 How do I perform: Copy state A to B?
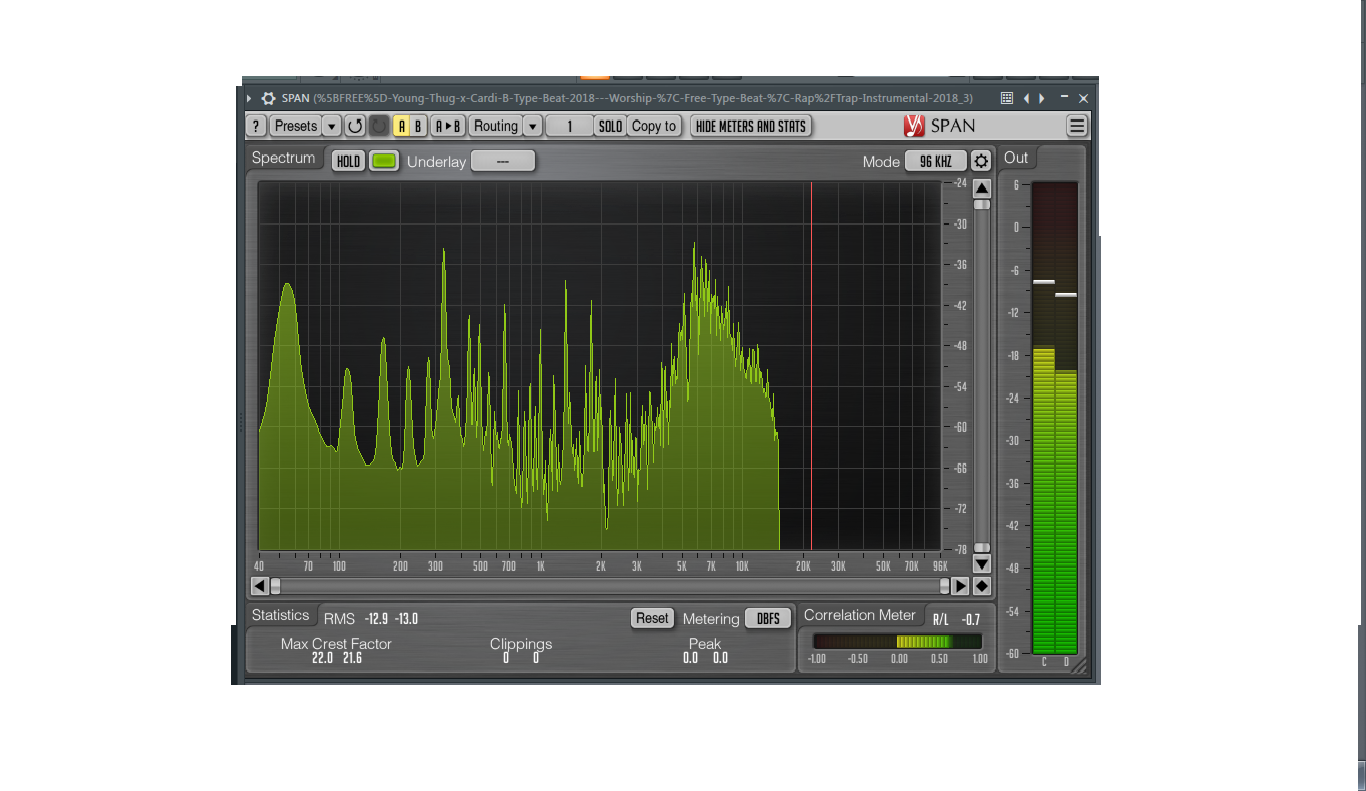pos(448,126)
